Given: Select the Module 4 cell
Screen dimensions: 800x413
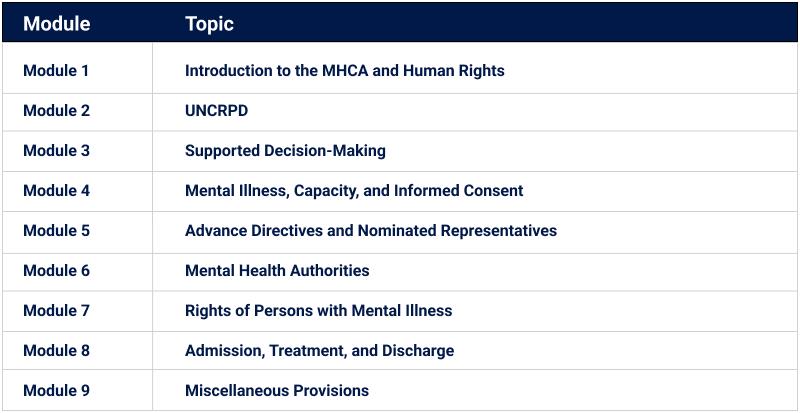Looking at the screenshot, I should point(56,191).
